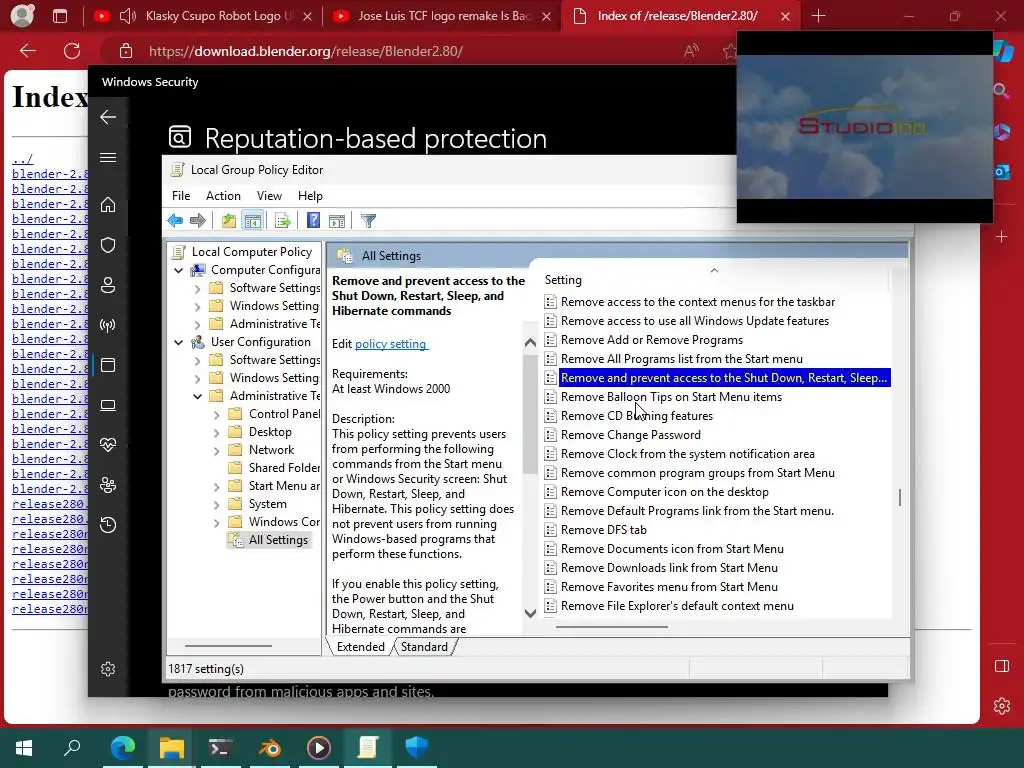Open the File menu
The height and width of the screenshot is (768, 1024).
pyautogui.click(x=181, y=196)
